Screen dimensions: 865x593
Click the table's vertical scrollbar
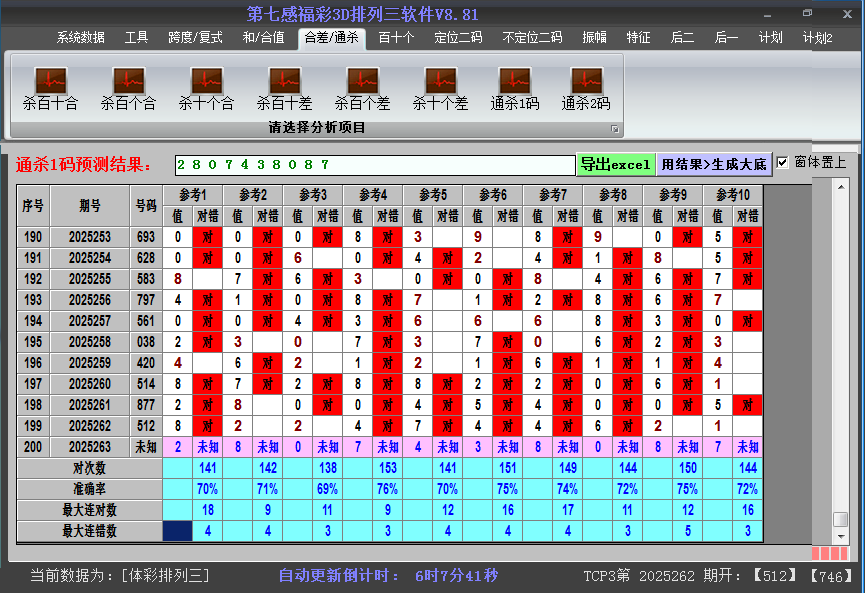[840, 350]
